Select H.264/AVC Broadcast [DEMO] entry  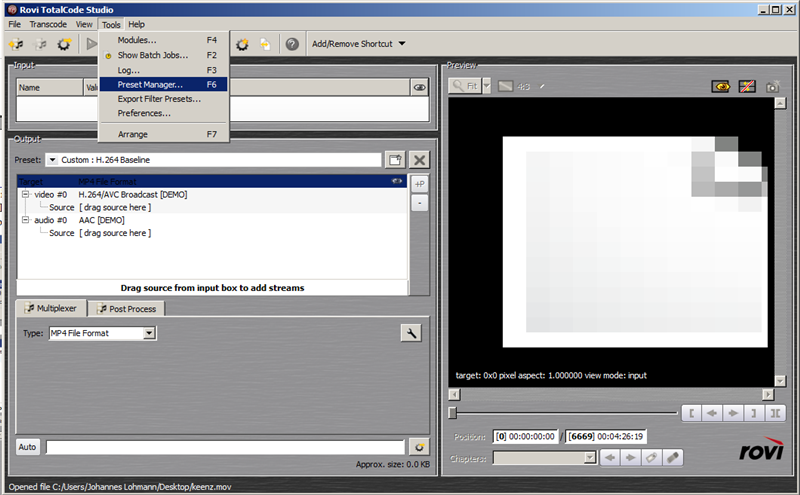pos(133,194)
